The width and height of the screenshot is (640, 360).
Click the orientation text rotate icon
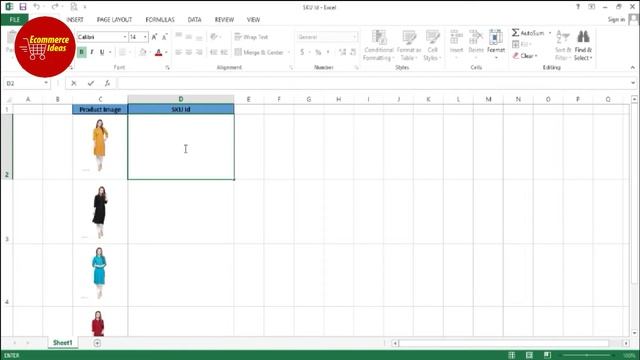pyautogui.click(x=213, y=37)
